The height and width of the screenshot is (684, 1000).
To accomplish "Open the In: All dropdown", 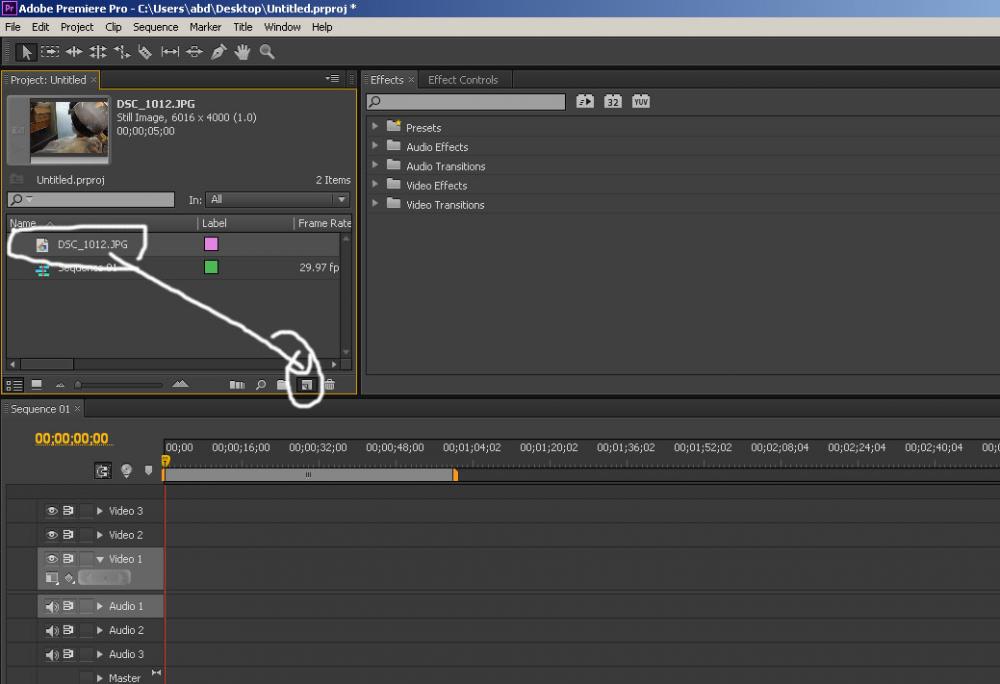I will point(277,200).
